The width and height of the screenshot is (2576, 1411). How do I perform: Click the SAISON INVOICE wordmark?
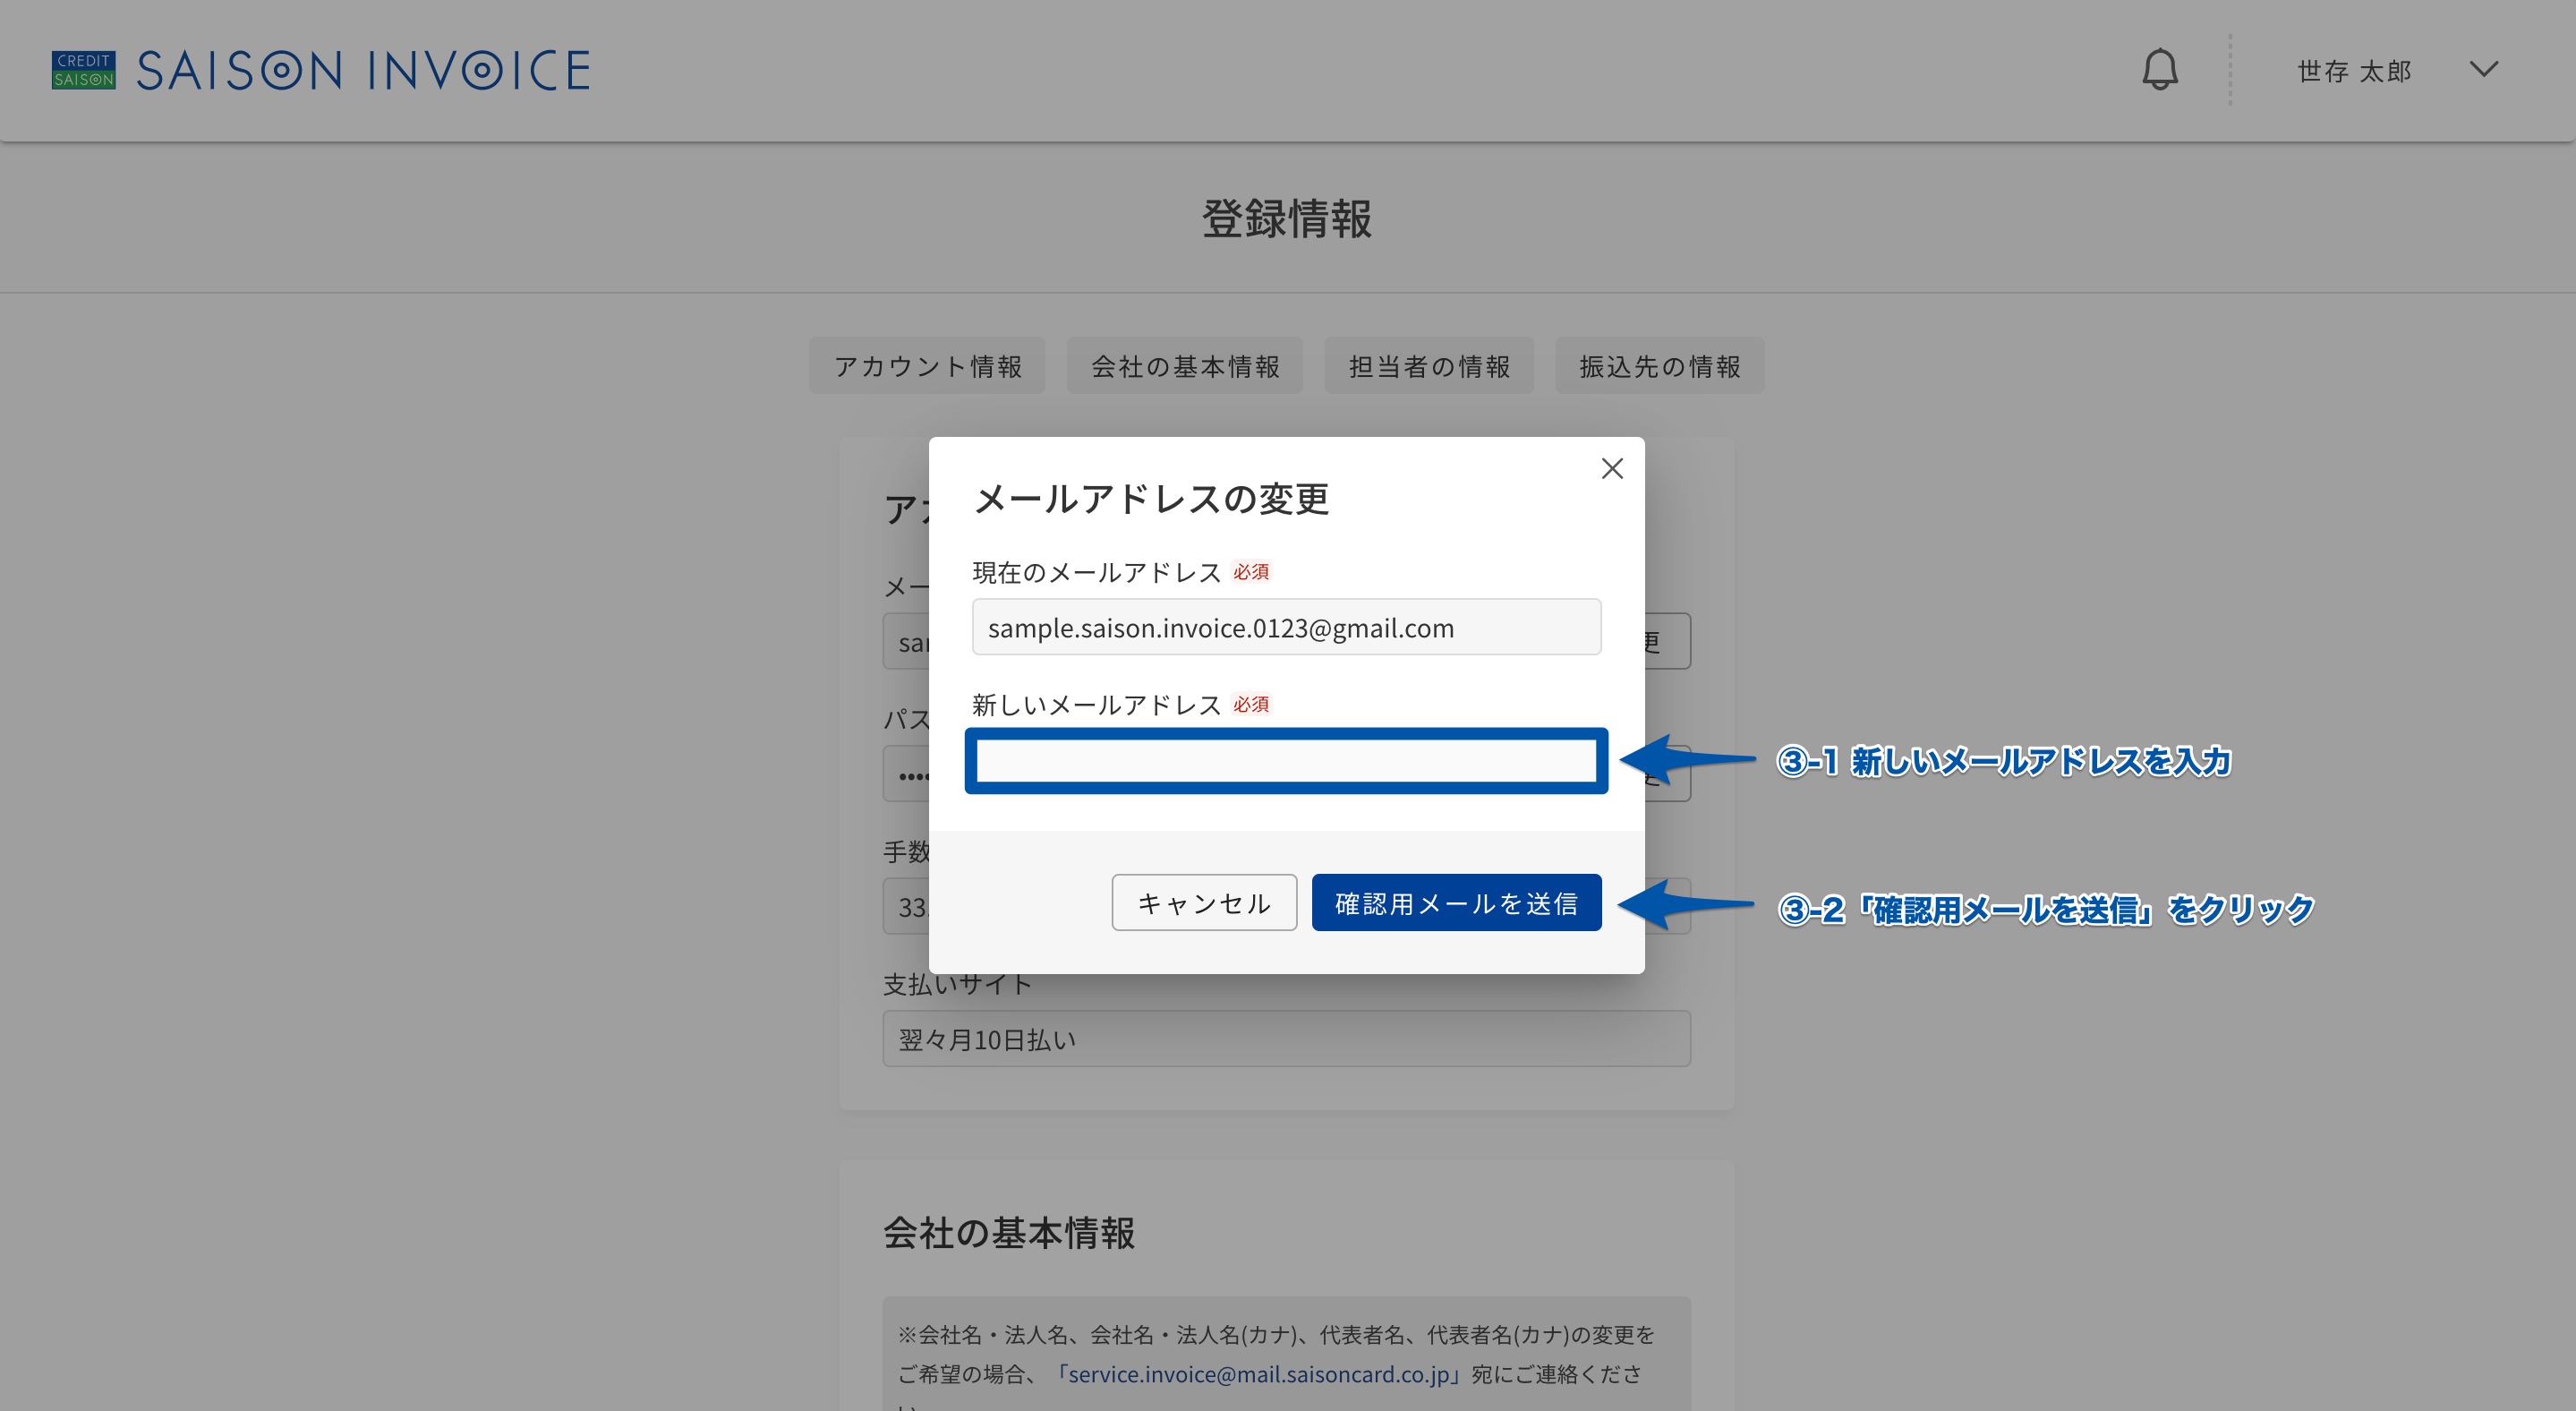click(363, 71)
